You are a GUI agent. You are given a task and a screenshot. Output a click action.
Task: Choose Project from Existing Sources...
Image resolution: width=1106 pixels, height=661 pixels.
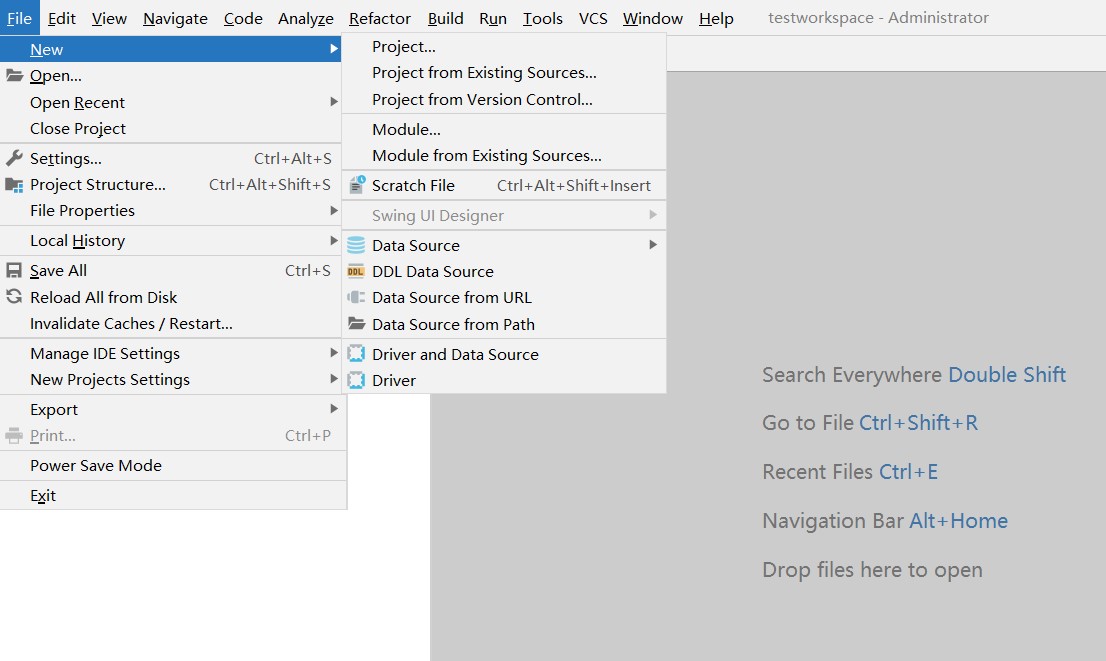[504, 73]
